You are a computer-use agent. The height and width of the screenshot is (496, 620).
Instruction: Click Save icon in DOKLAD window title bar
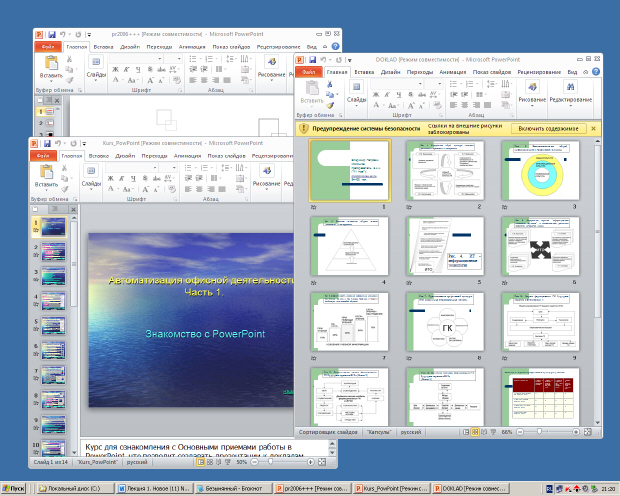[x=313, y=60]
